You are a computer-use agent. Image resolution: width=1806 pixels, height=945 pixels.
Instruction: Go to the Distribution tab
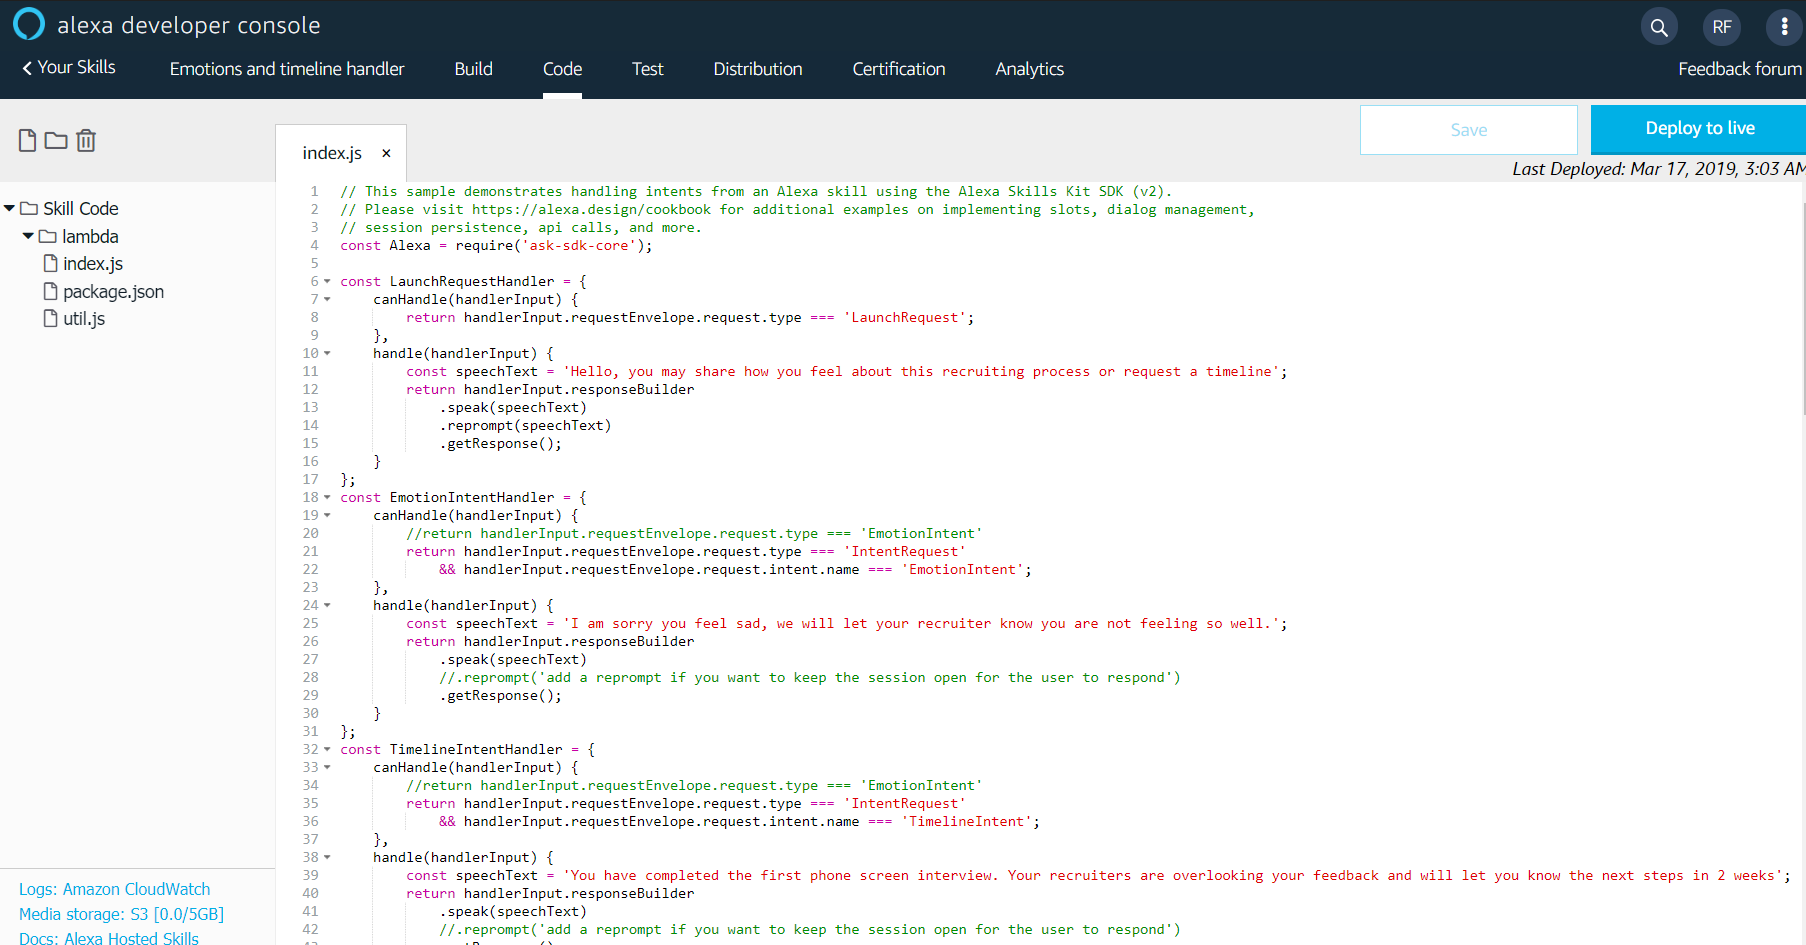click(758, 69)
